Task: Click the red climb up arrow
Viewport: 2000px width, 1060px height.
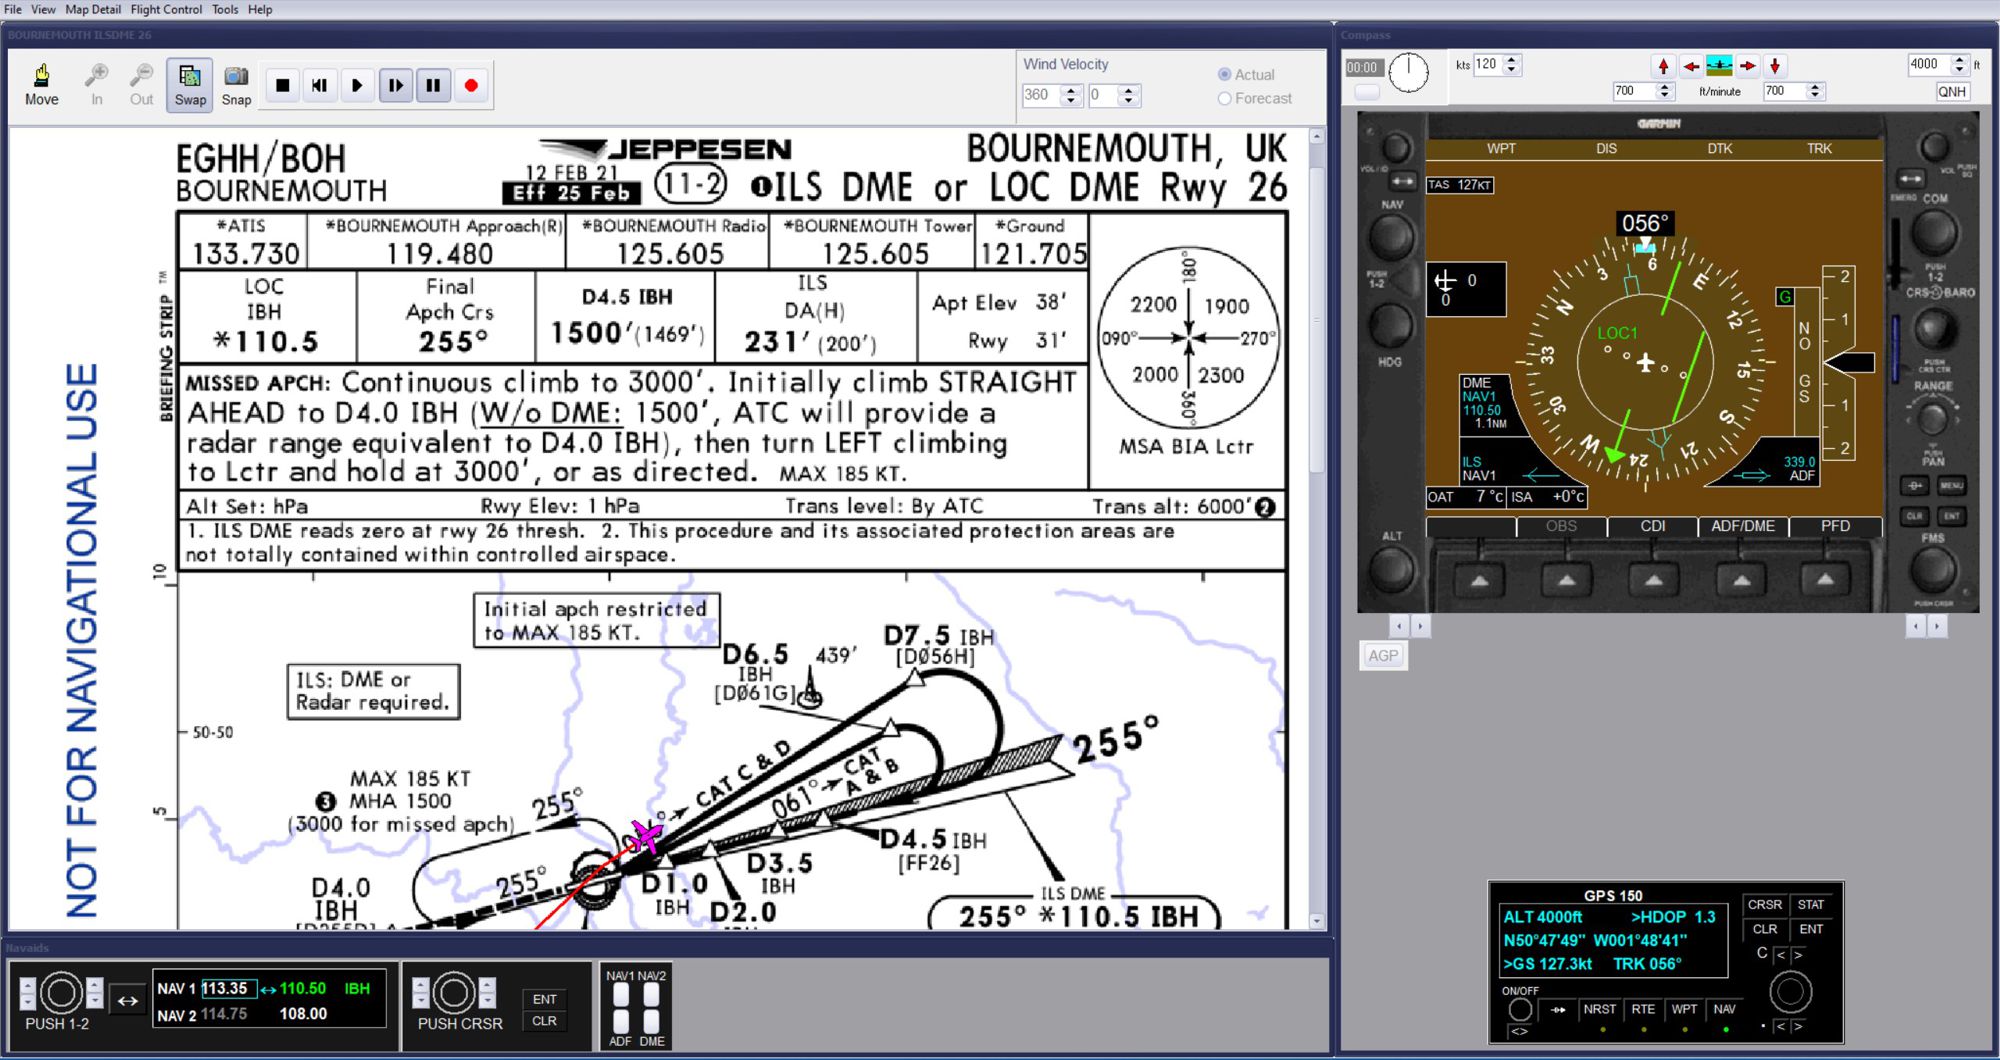Action: (1663, 66)
